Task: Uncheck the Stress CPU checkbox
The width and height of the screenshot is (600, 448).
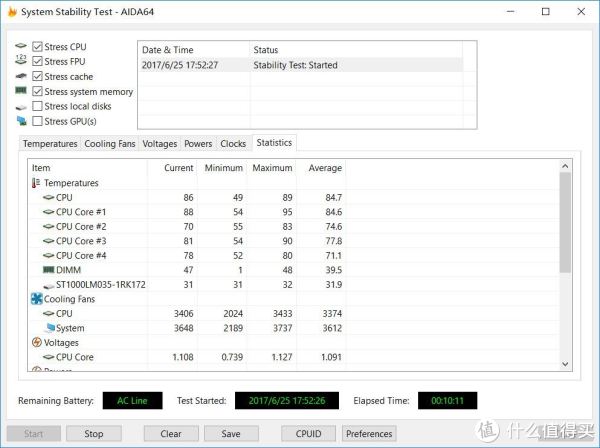Action: (x=37, y=47)
